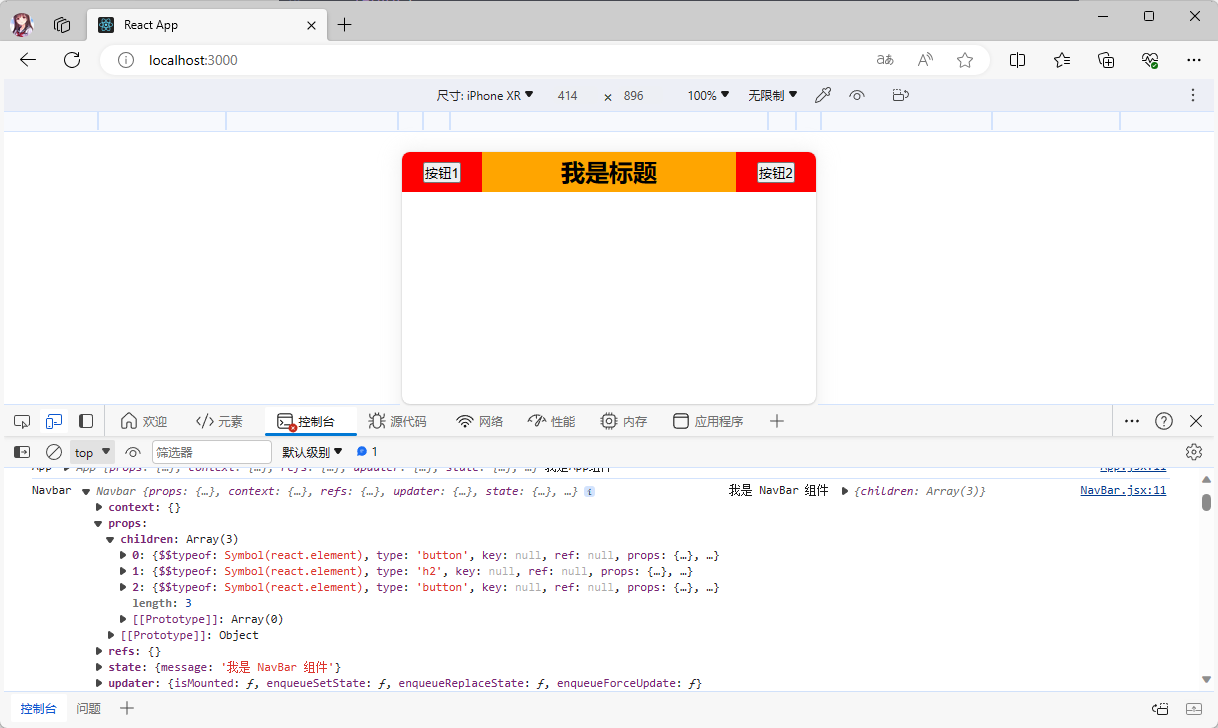
Task: Switch to the 网络 tab
Action: pyautogui.click(x=479, y=421)
